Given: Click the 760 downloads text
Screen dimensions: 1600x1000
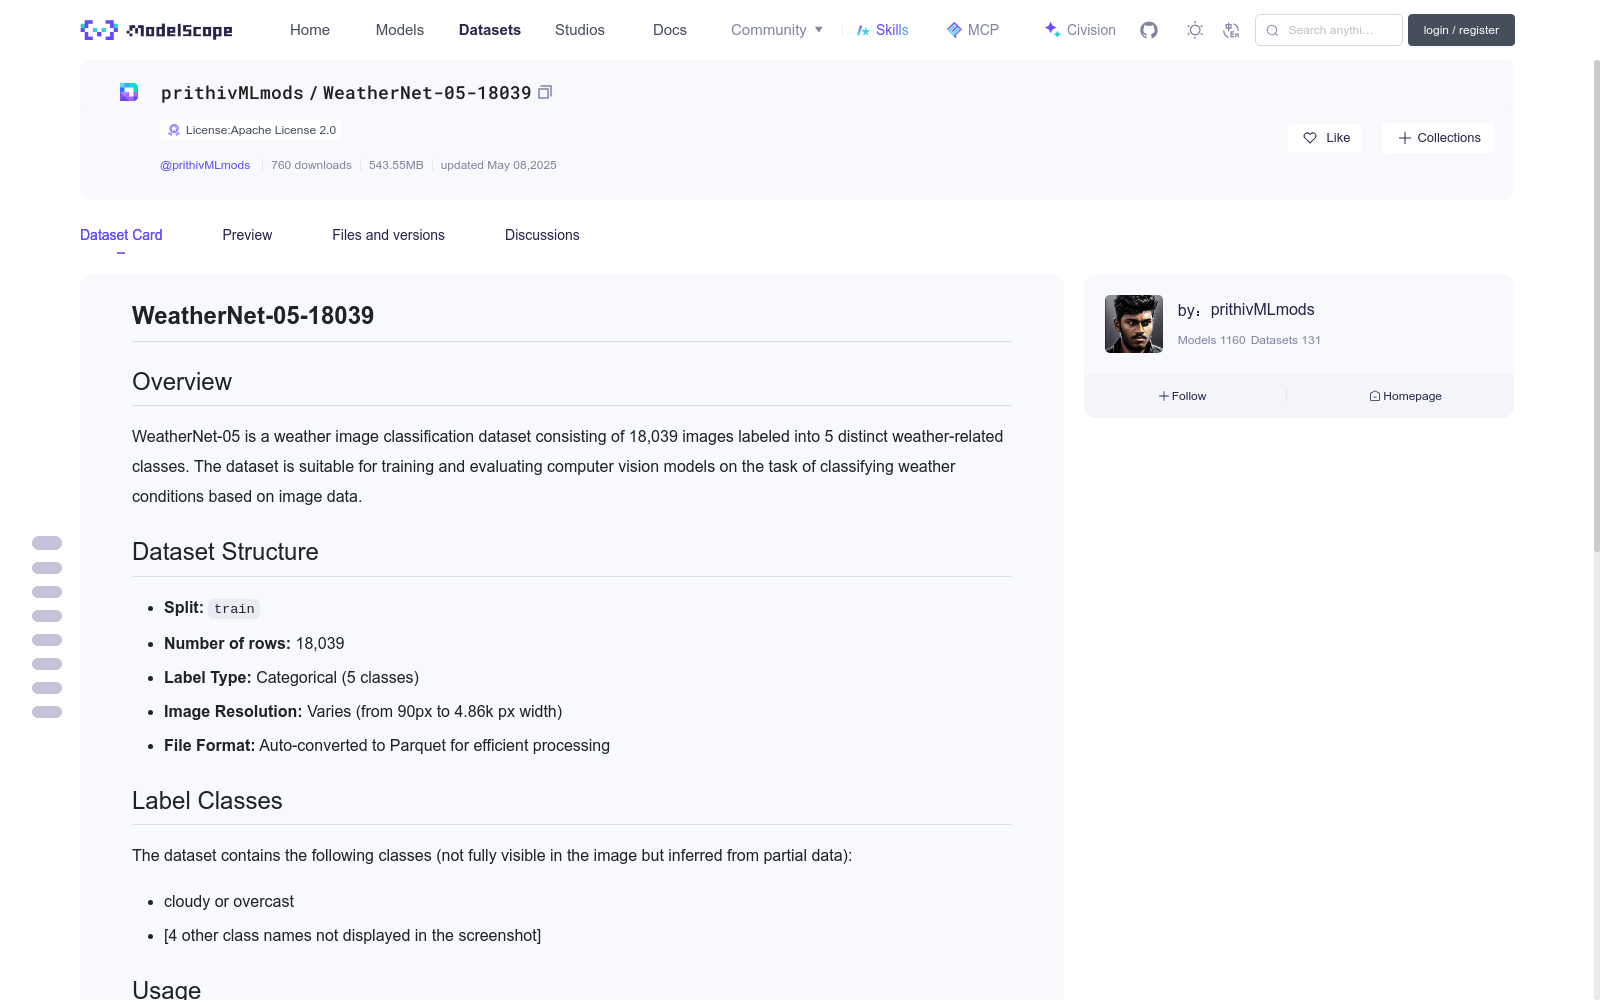Looking at the screenshot, I should coord(311,165).
